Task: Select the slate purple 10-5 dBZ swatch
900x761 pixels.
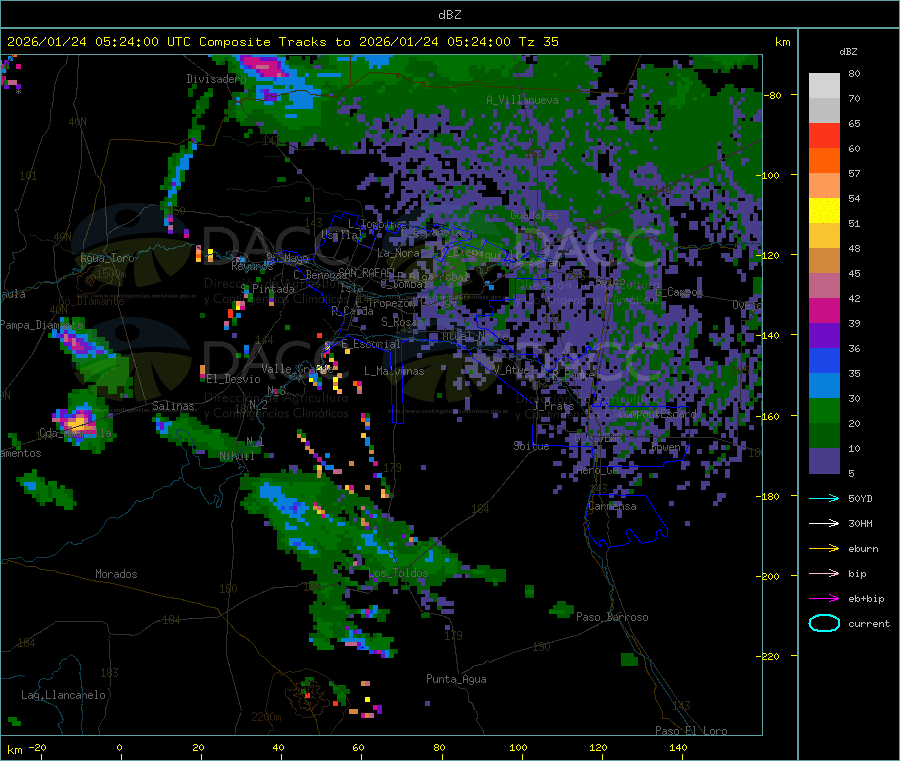Action: (x=824, y=461)
